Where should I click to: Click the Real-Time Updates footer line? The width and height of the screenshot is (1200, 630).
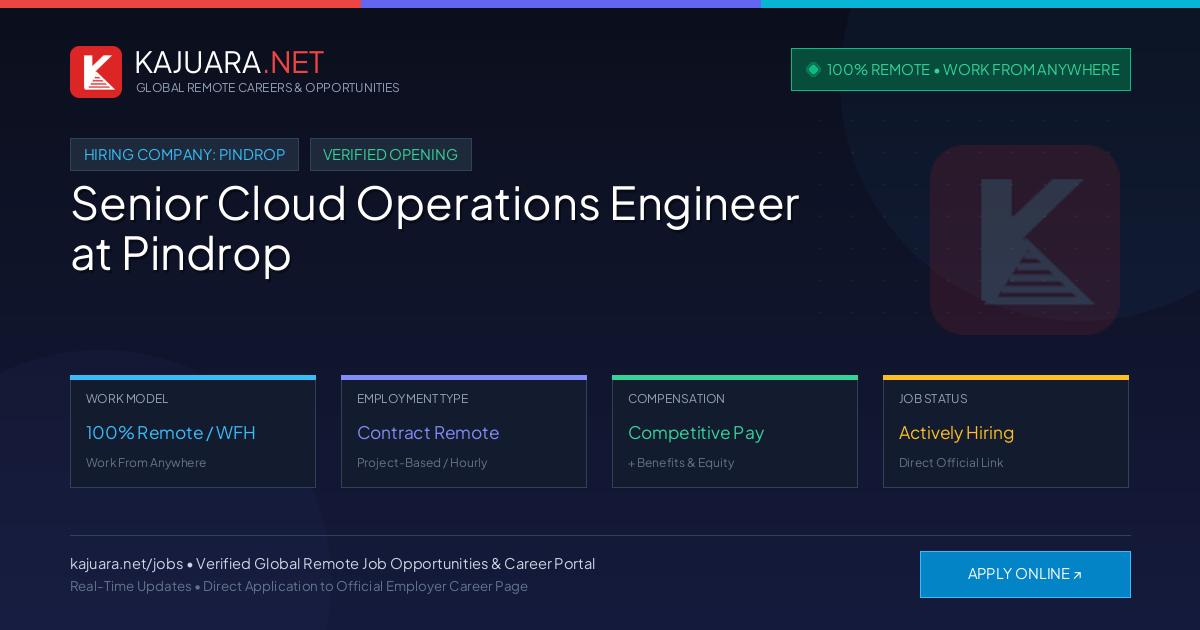[299, 586]
